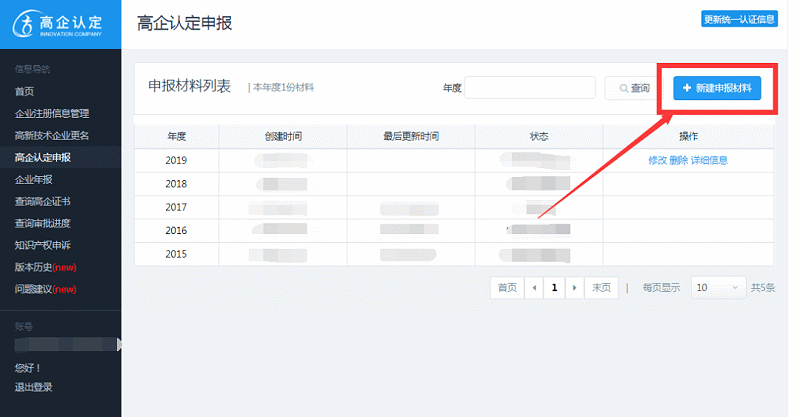Click the magnifier icon in 查询 button
This screenshot has height=417, width=800.
623,88
